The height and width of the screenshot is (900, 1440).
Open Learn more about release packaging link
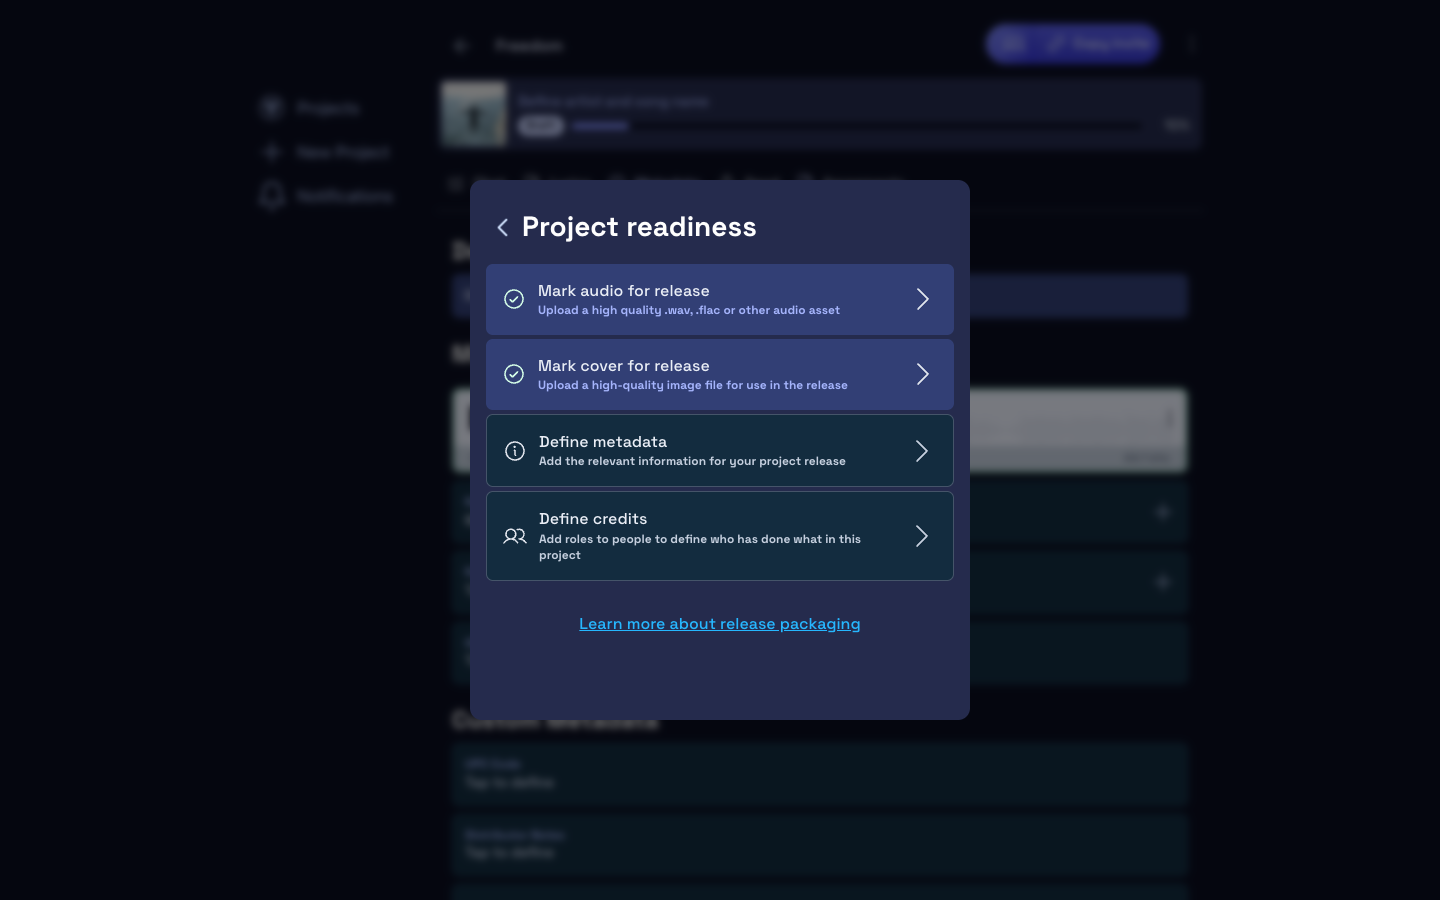click(720, 624)
